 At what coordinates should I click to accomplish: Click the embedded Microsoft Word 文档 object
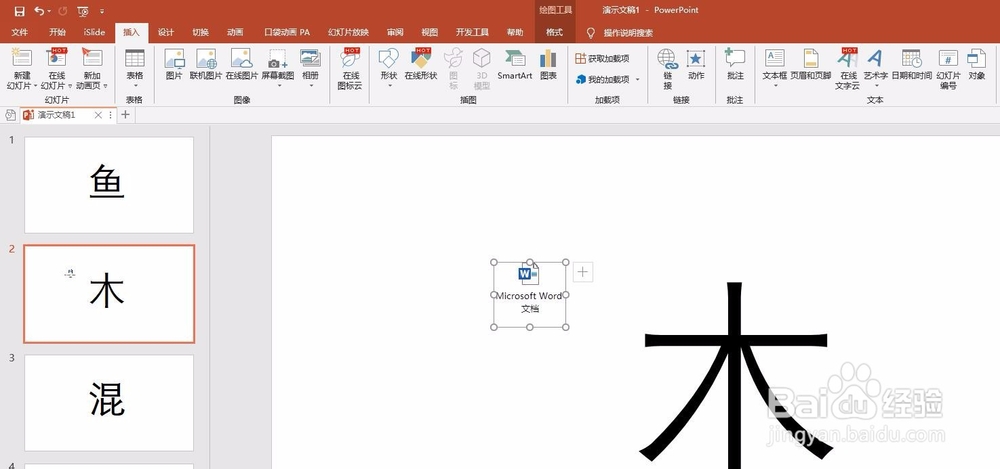click(x=529, y=295)
